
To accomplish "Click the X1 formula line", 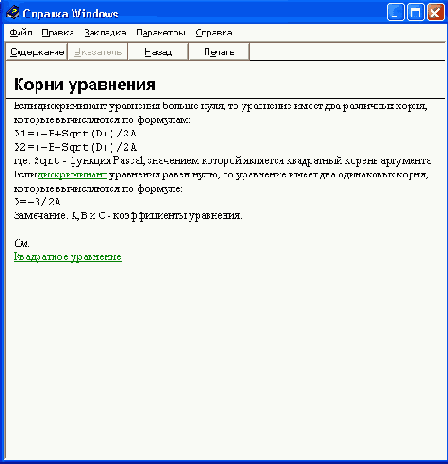I will point(75,133).
